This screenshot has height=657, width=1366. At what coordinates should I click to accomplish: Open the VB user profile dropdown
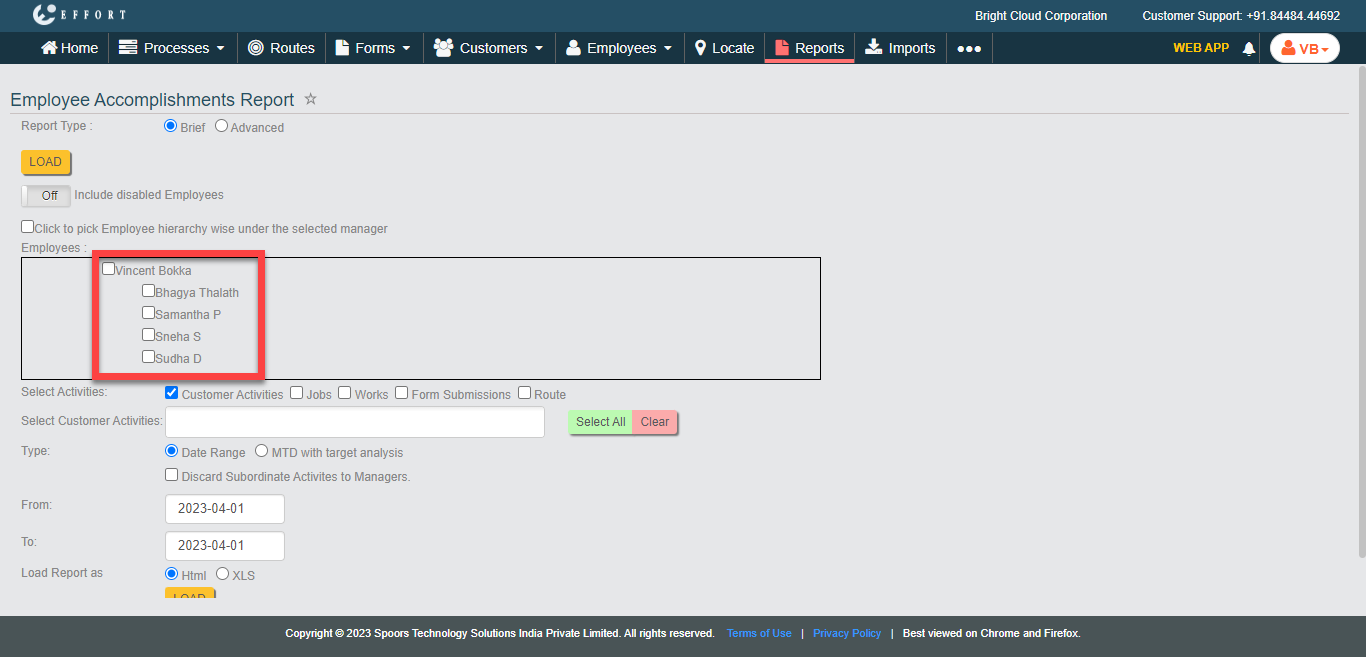[1304, 48]
